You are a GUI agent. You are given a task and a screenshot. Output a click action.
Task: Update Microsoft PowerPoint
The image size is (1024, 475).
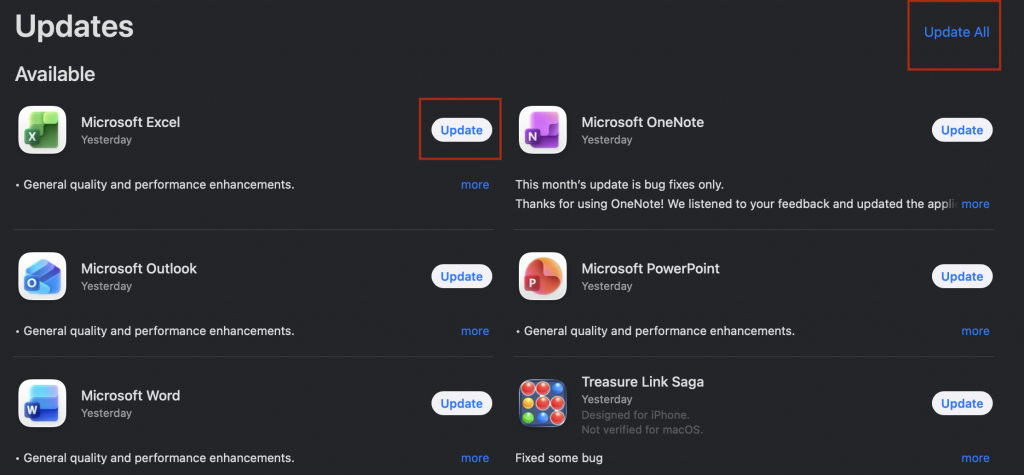click(x=962, y=276)
